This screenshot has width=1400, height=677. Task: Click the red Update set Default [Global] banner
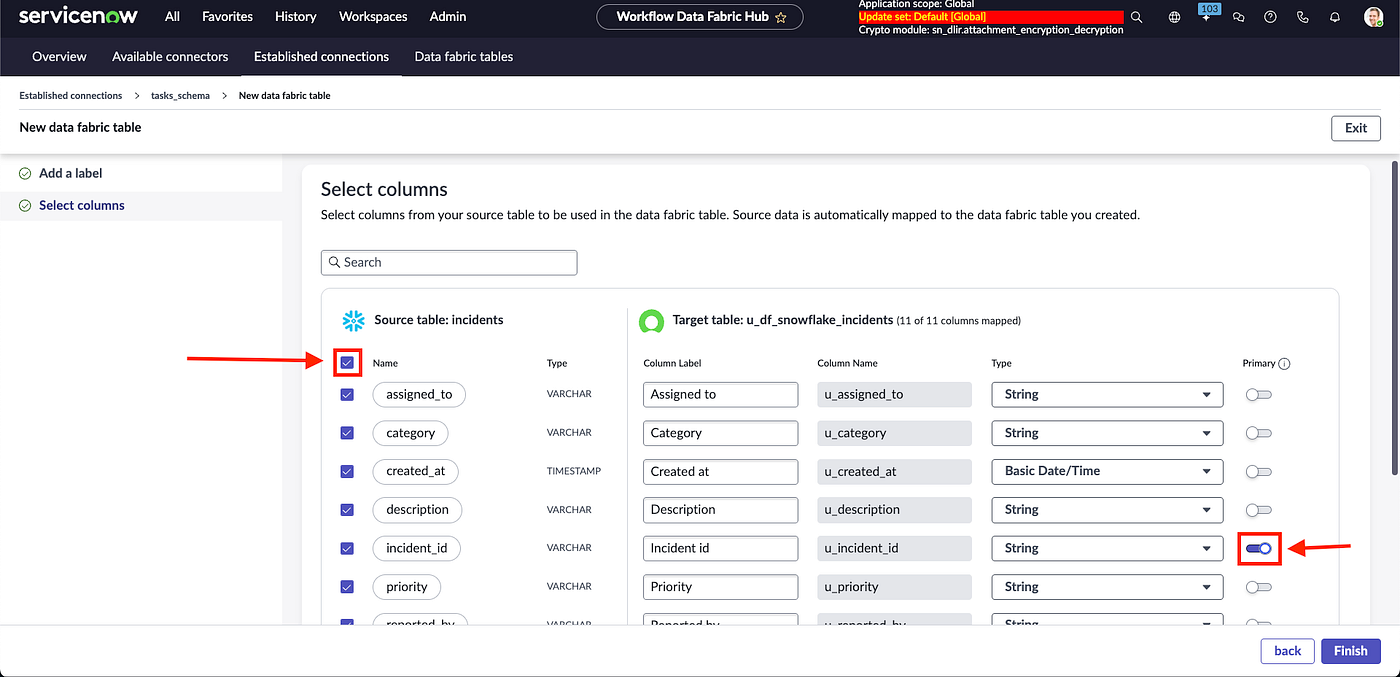click(x=990, y=17)
